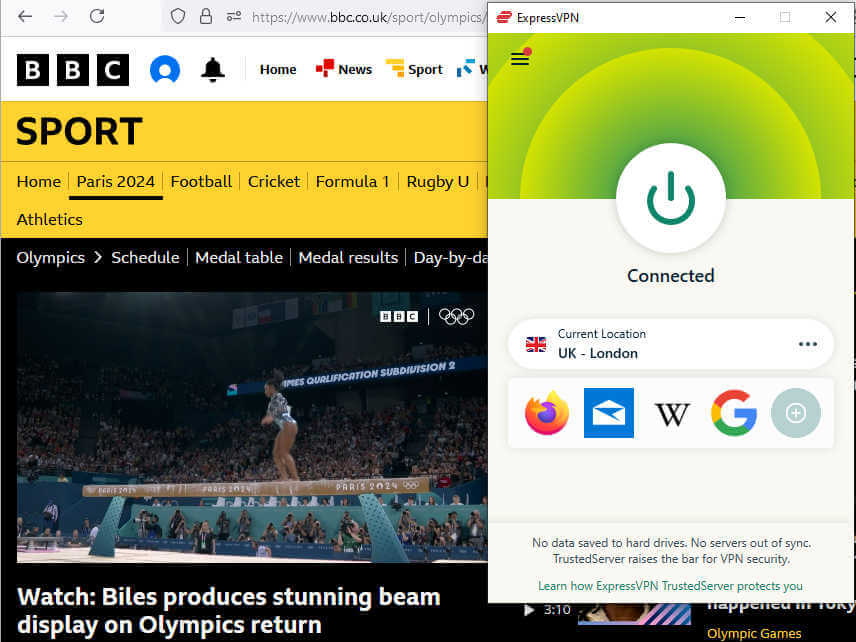Open BBC notifications bell

point(212,70)
